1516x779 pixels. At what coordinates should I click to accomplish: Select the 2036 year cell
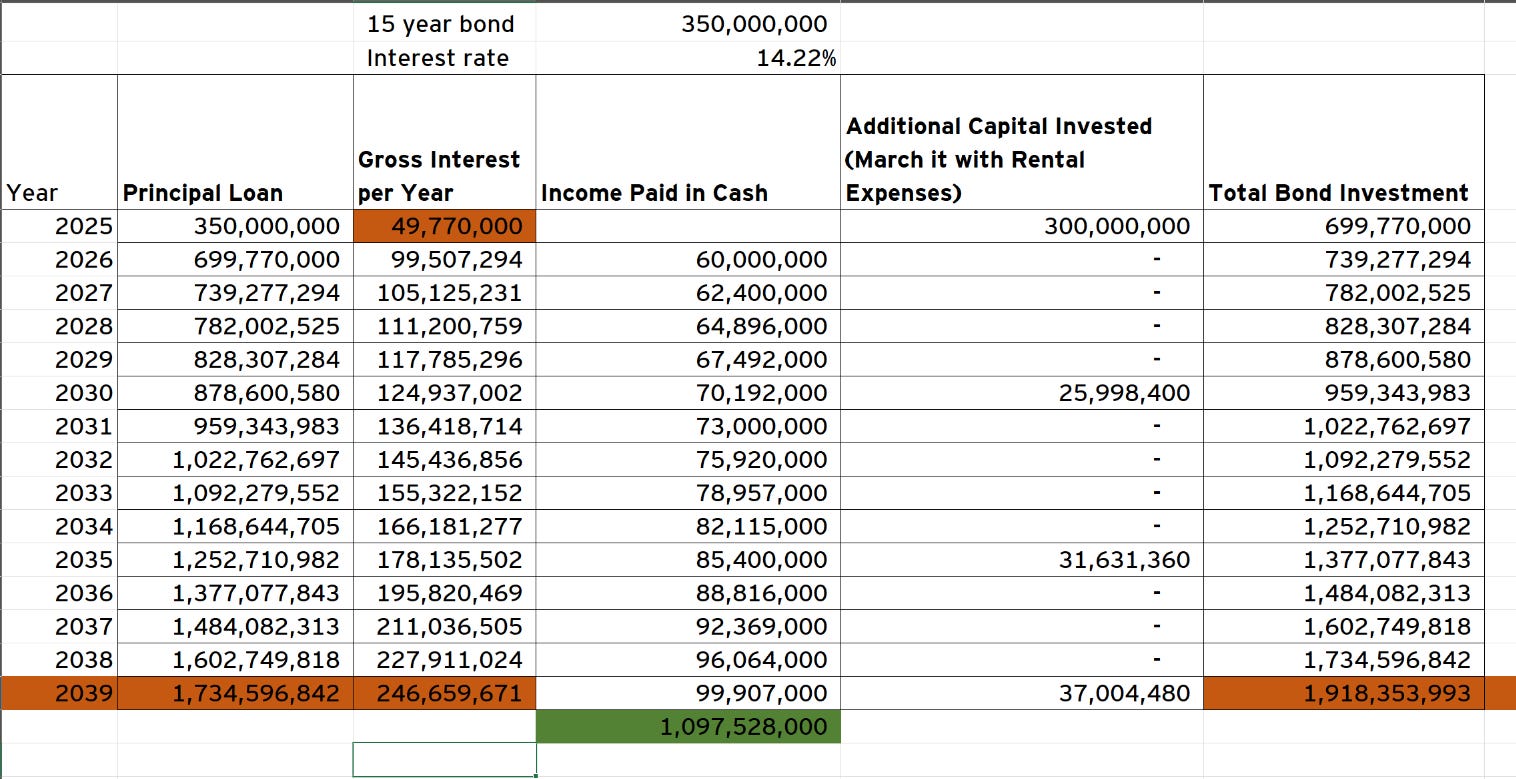[x=59, y=593]
